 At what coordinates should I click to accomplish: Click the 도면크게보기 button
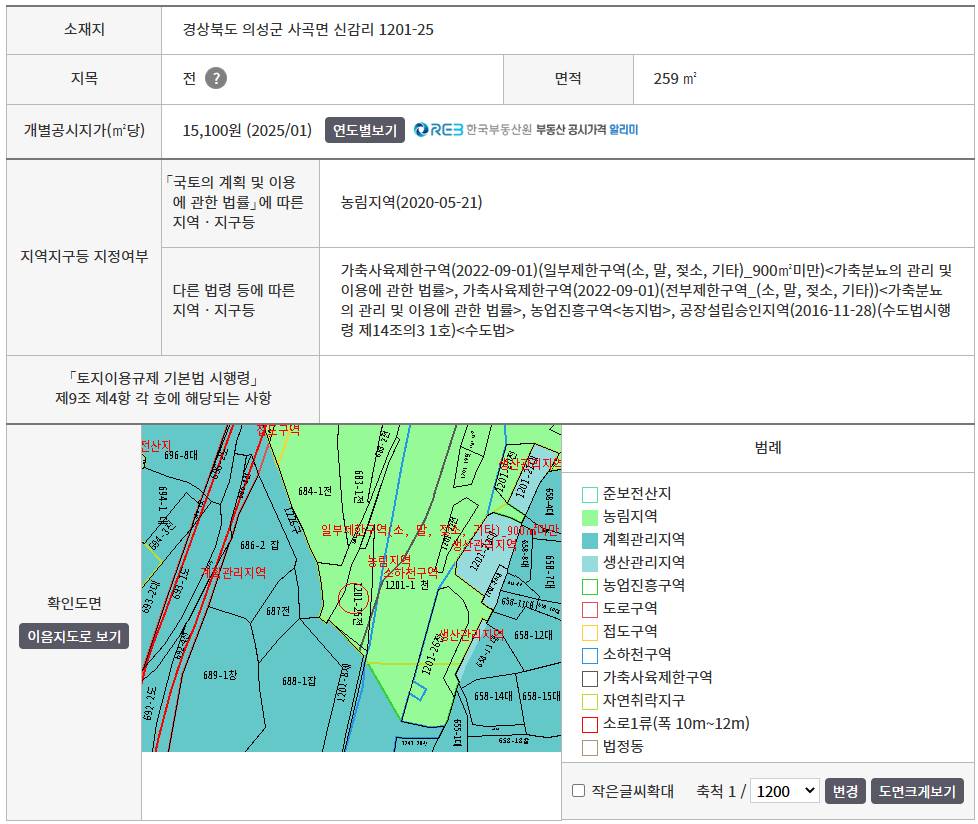click(917, 791)
